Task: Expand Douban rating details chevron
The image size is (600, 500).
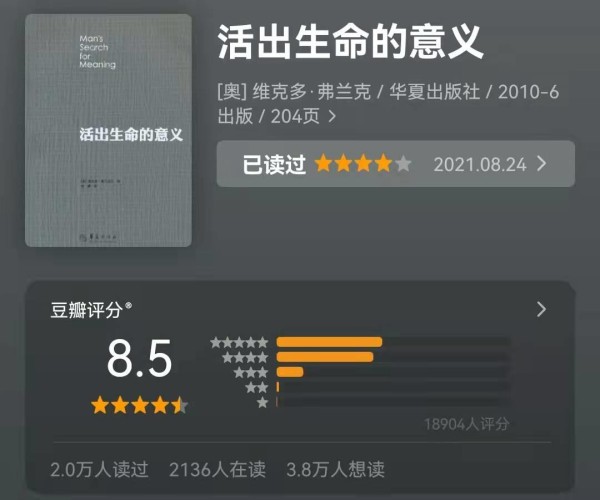Action: pos(541,309)
